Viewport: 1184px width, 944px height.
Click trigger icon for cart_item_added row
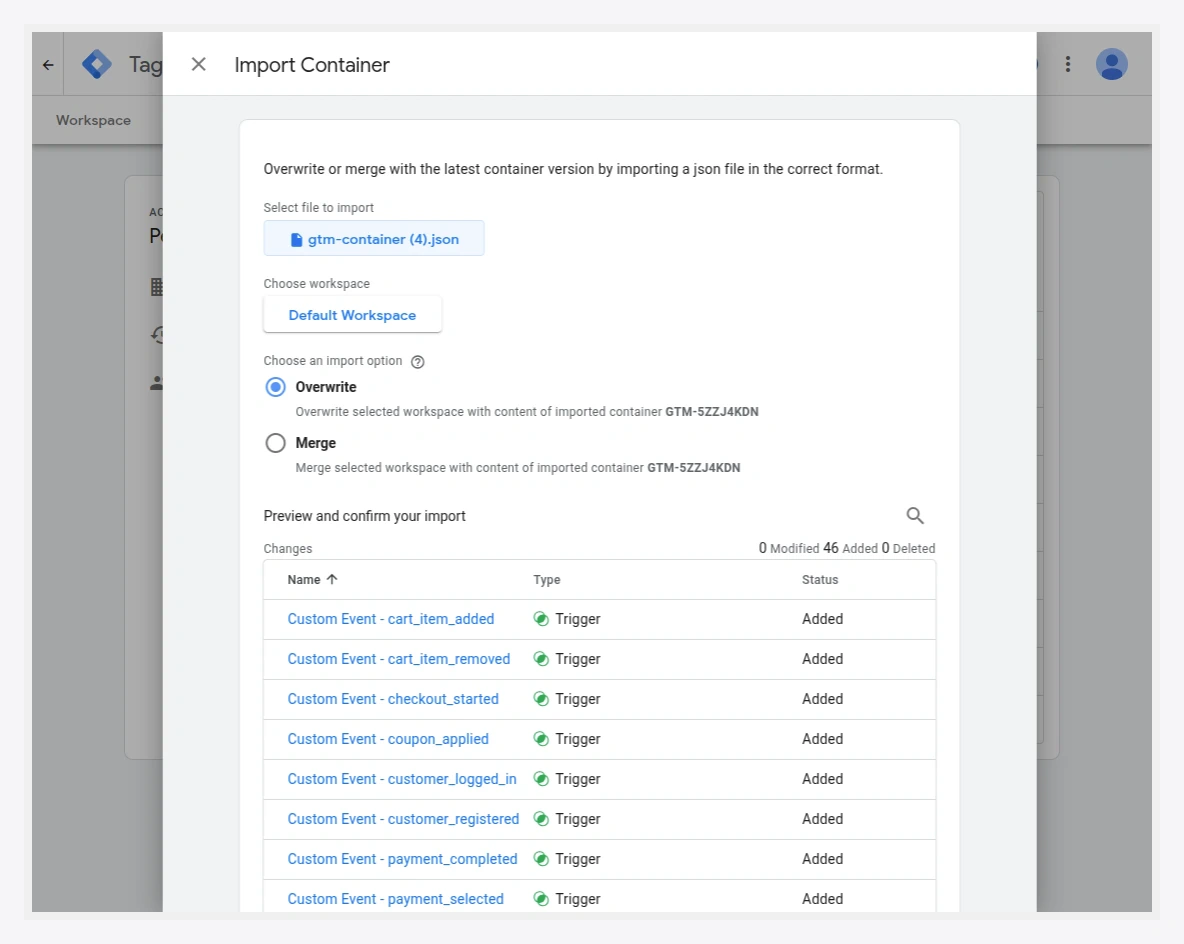pyautogui.click(x=541, y=619)
